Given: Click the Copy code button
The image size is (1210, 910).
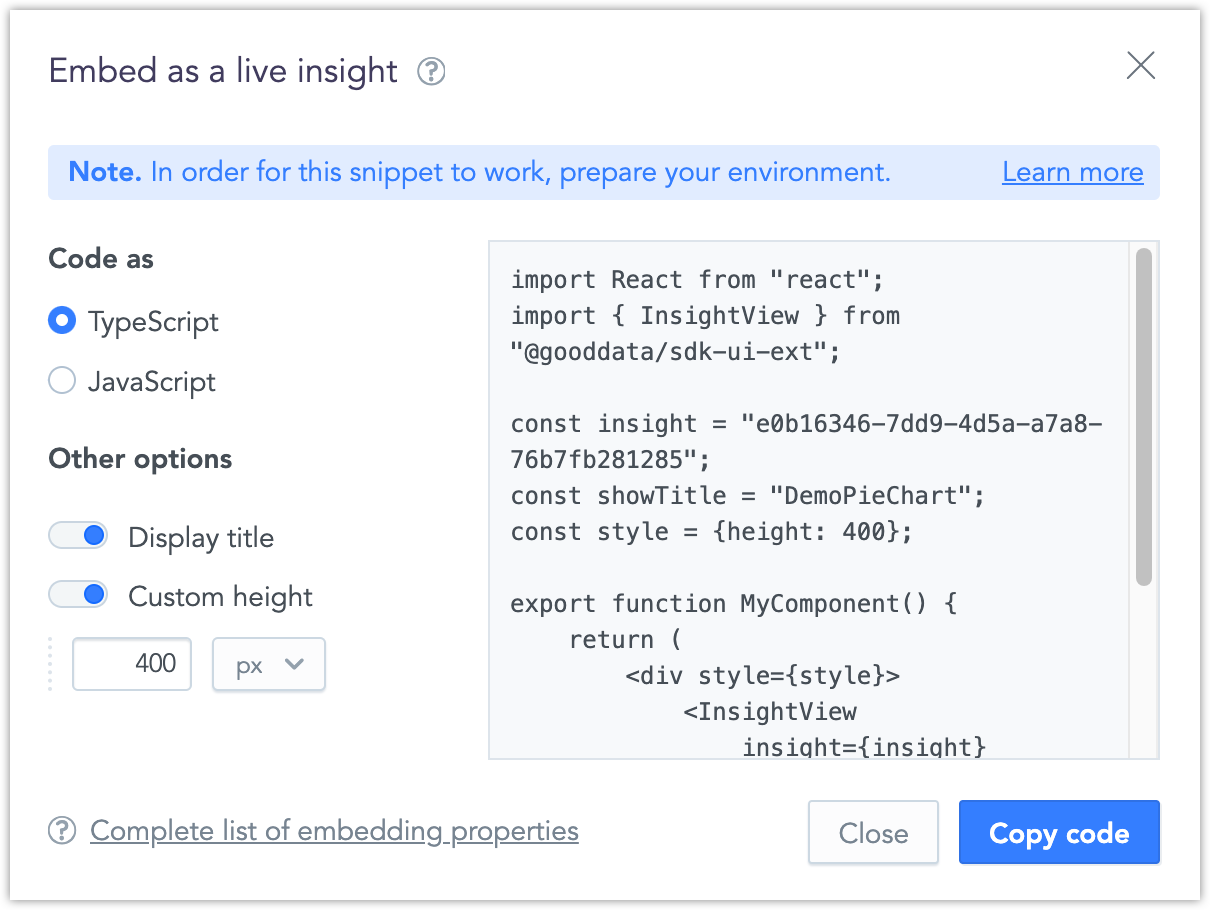Looking at the screenshot, I should coord(1059,832).
